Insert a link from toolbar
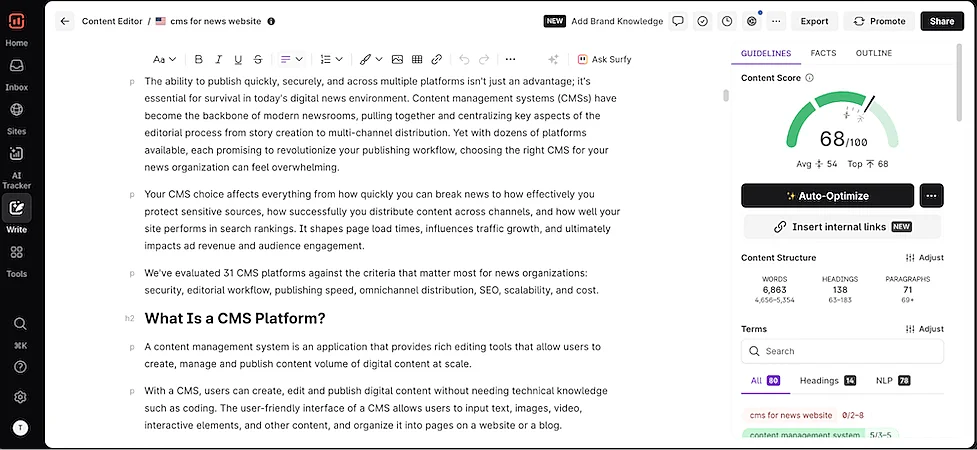This screenshot has width=977, height=450. point(437,59)
